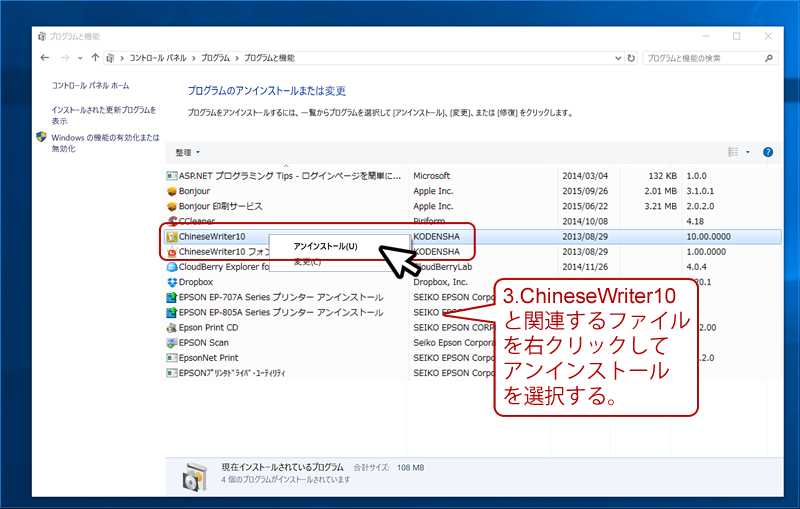800x509 pixels.
Task: Click version 4.18 of CCleaner
Action: [x=695, y=221]
